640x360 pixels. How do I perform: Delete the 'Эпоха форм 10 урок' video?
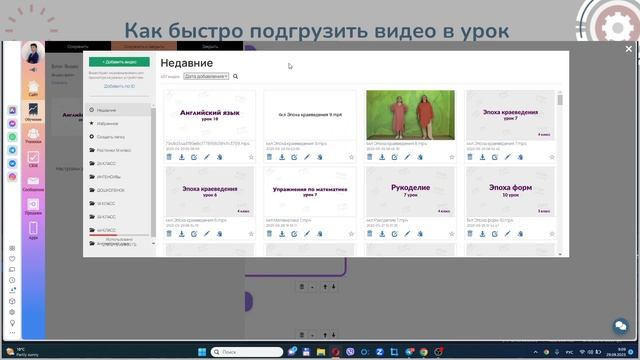(x=470, y=234)
